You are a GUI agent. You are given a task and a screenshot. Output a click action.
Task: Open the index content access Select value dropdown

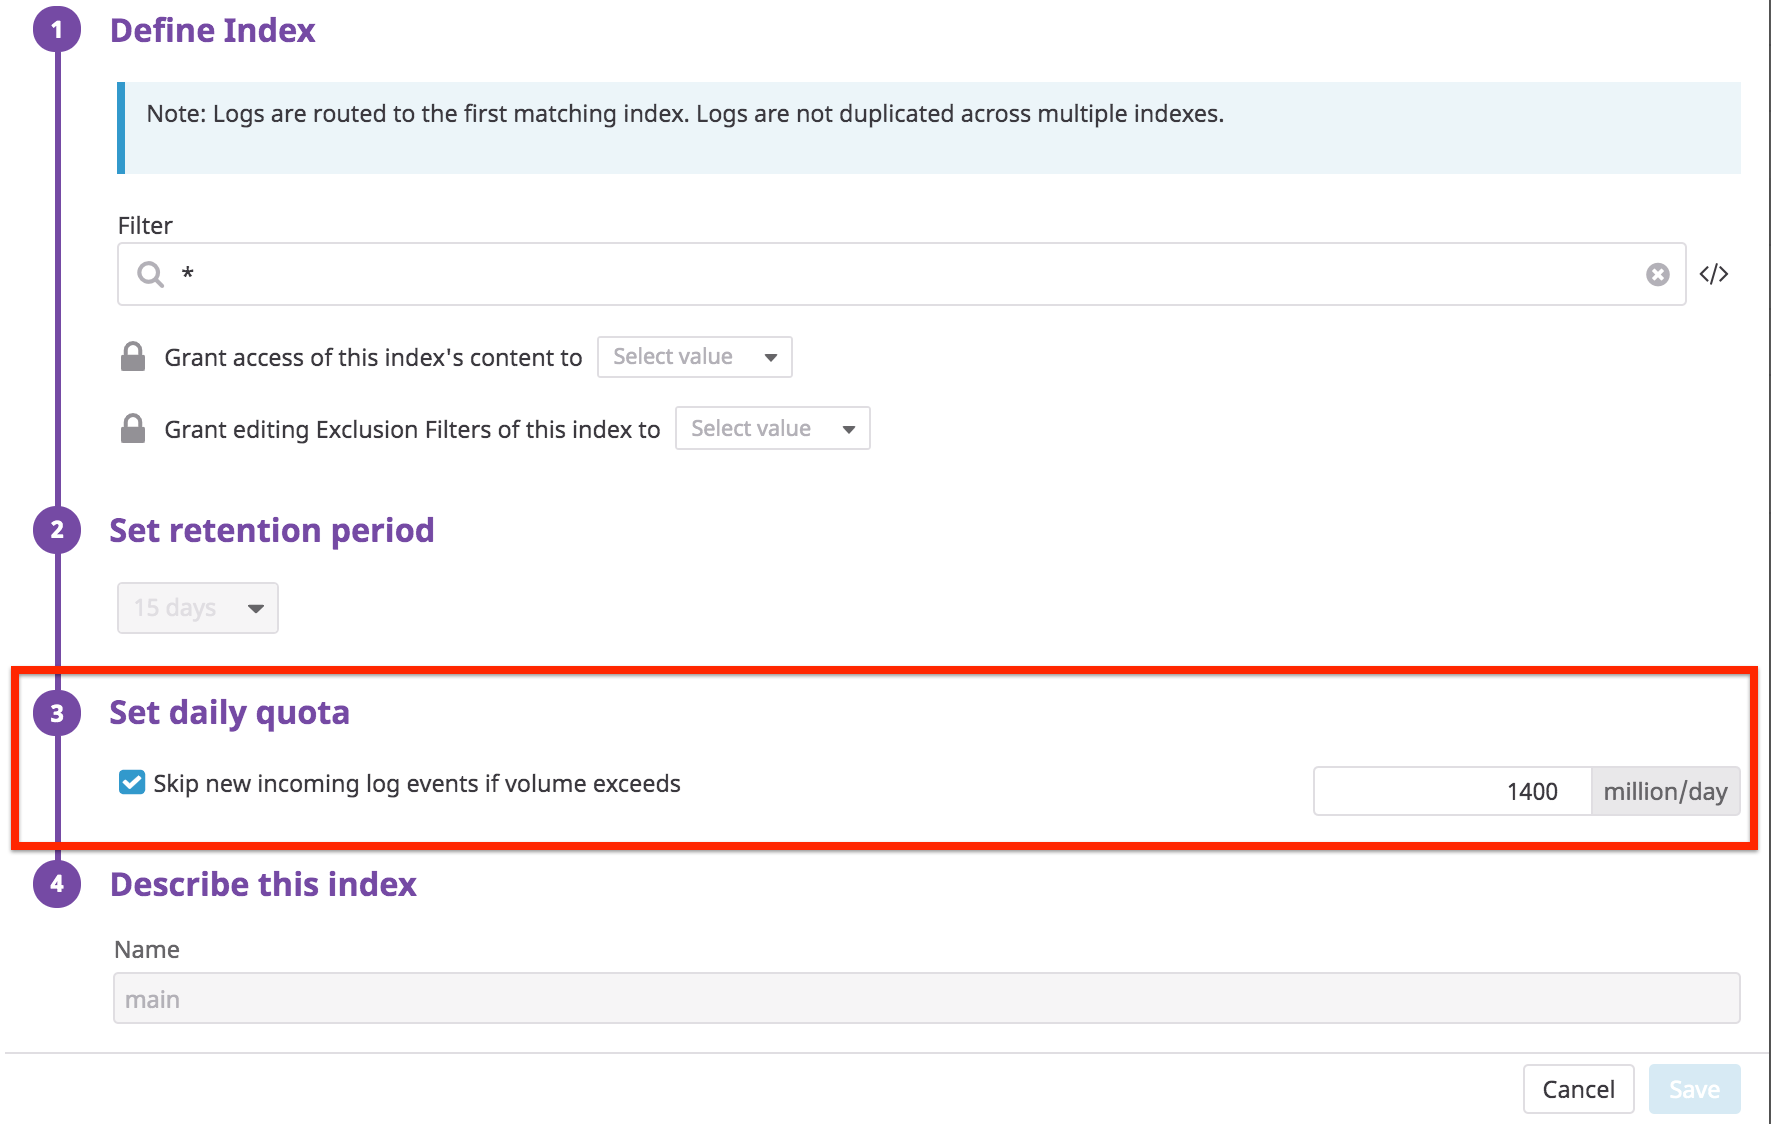click(x=694, y=357)
